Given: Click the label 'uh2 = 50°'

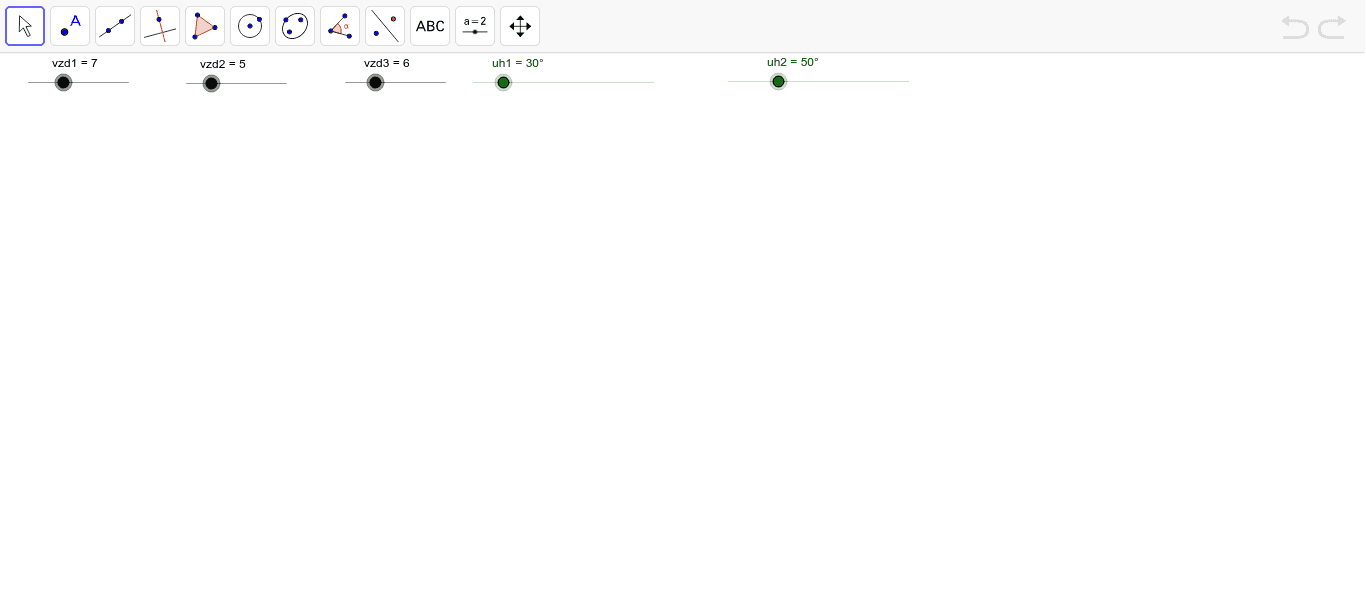Looking at the screenshot, I should [793, 62].
